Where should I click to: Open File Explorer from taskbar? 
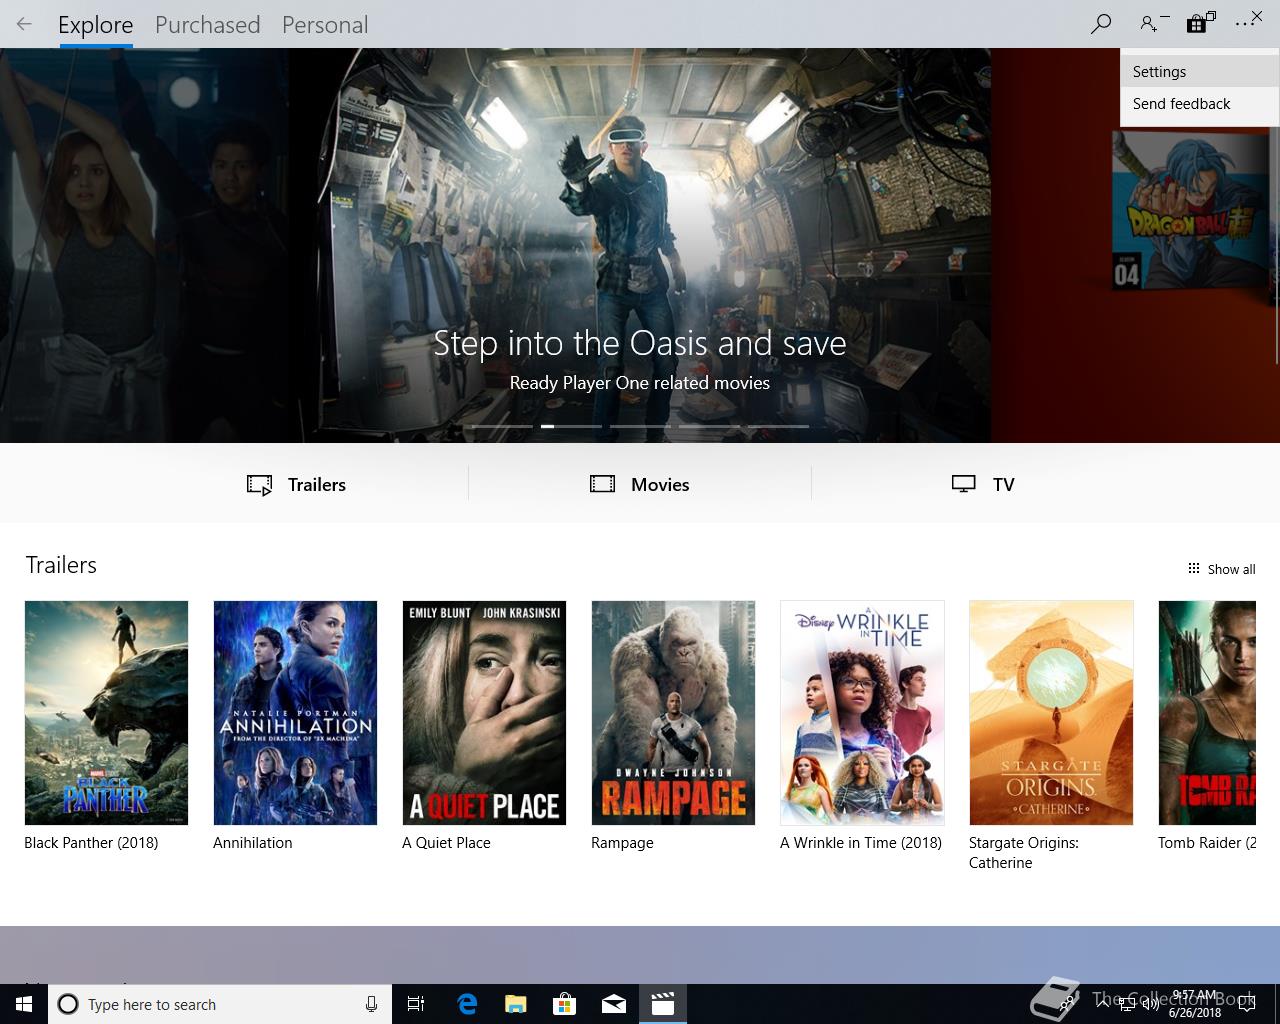pos(516,1004)
